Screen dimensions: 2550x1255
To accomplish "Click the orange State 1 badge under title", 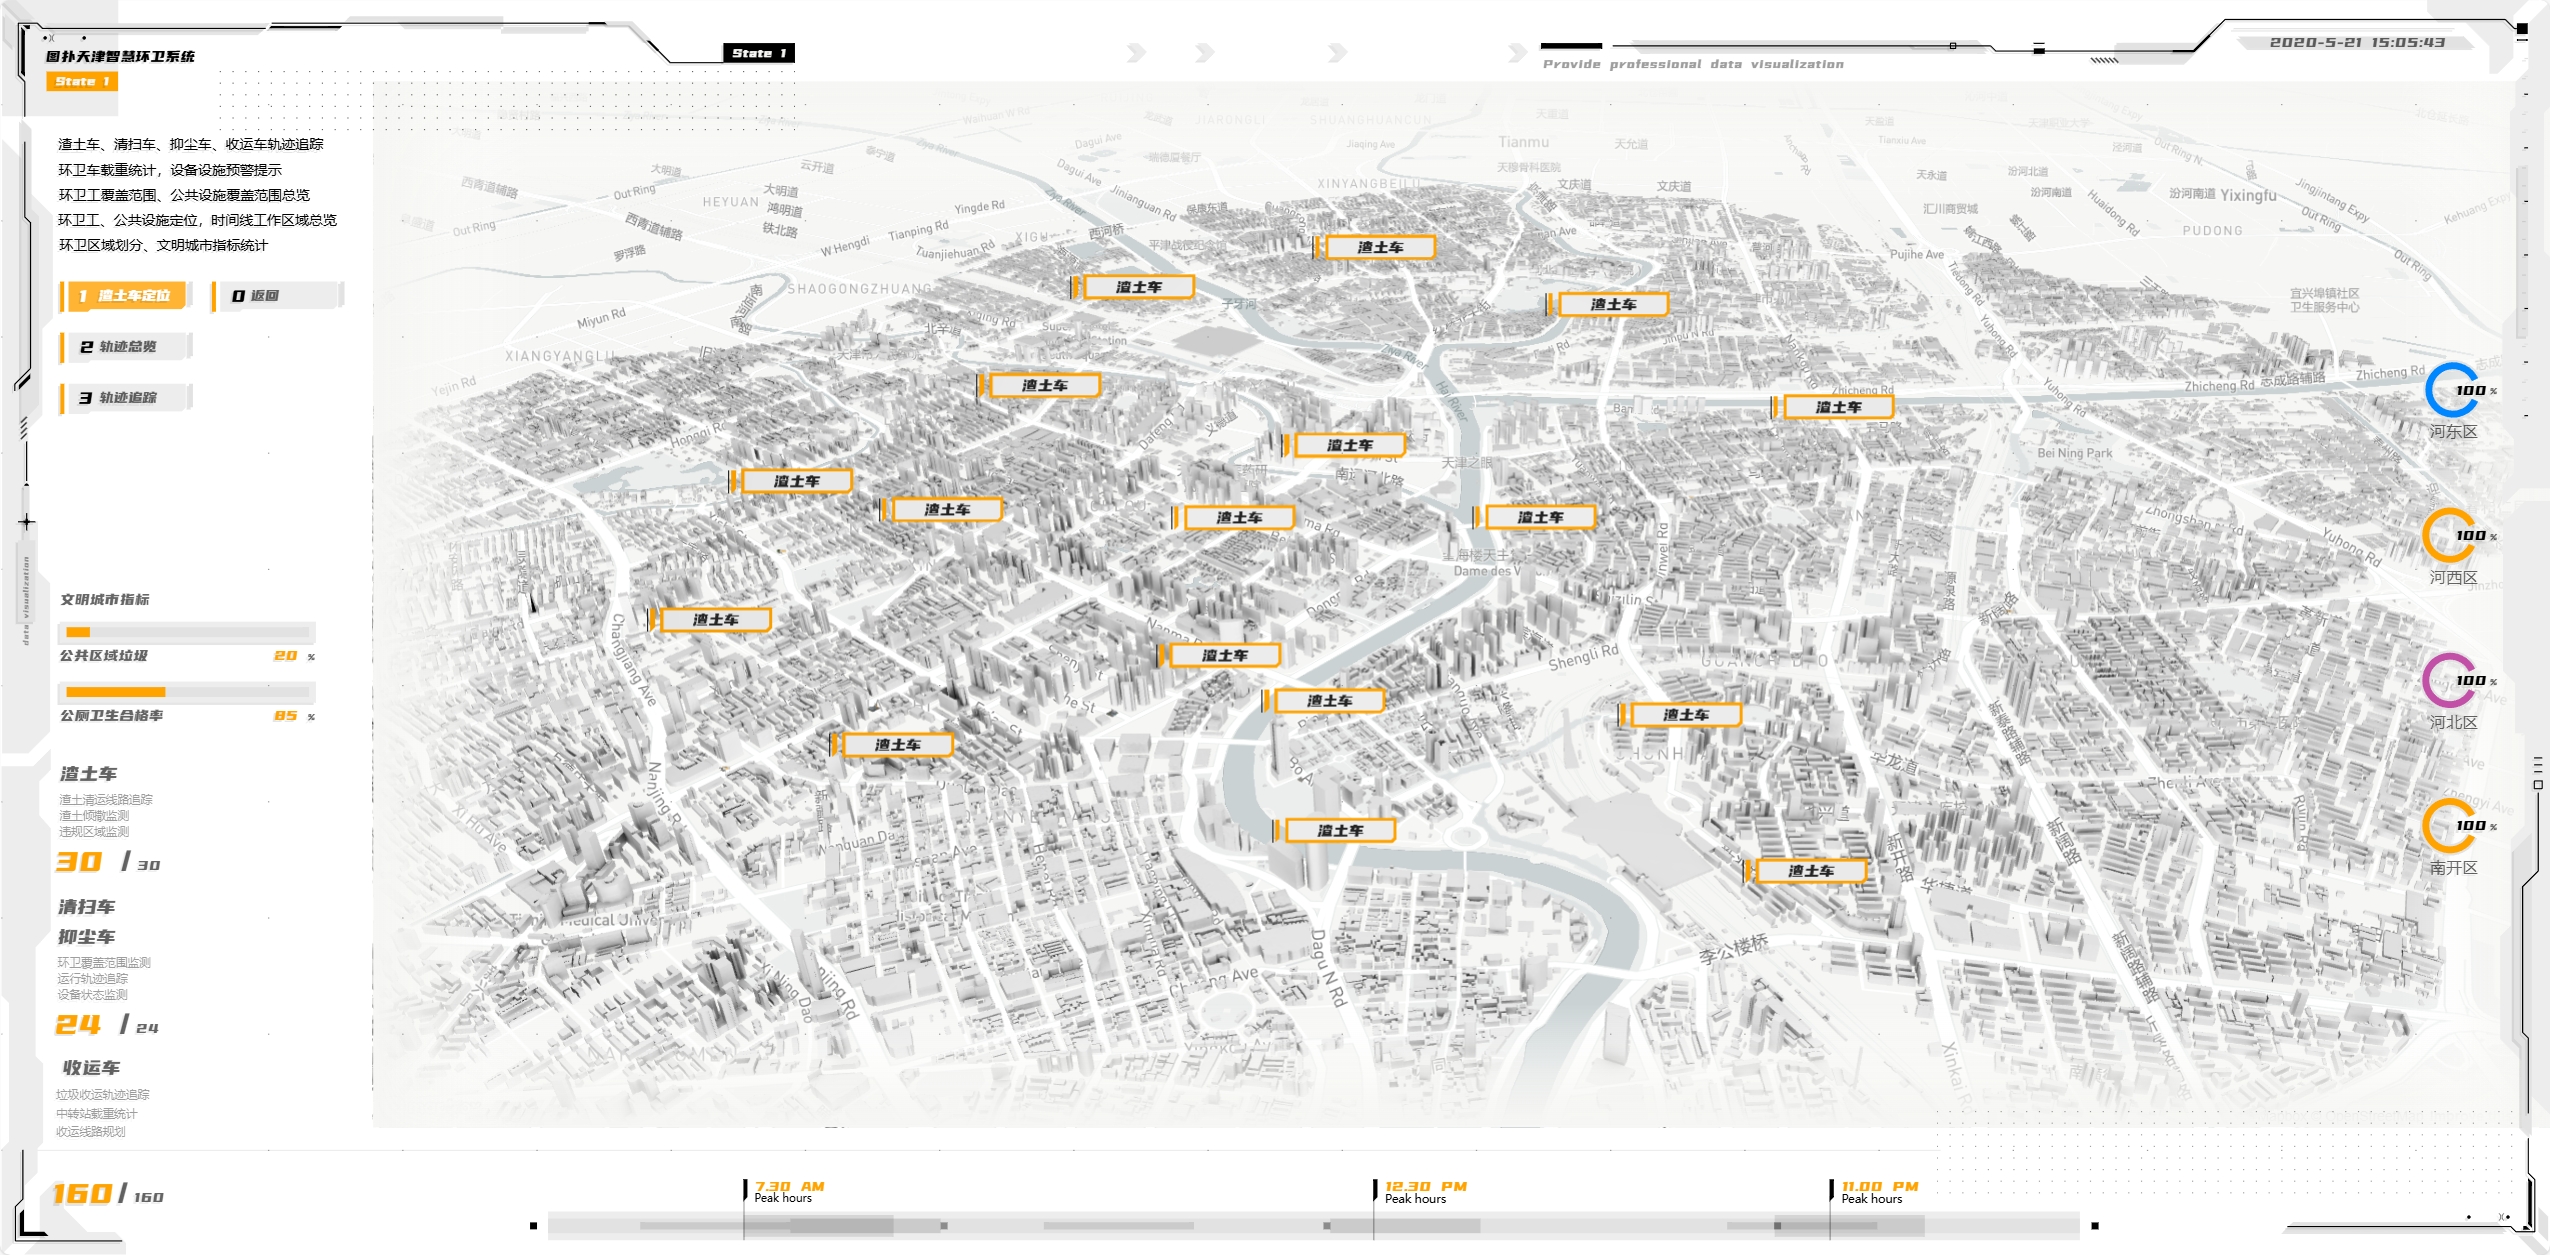I will 82,81.
